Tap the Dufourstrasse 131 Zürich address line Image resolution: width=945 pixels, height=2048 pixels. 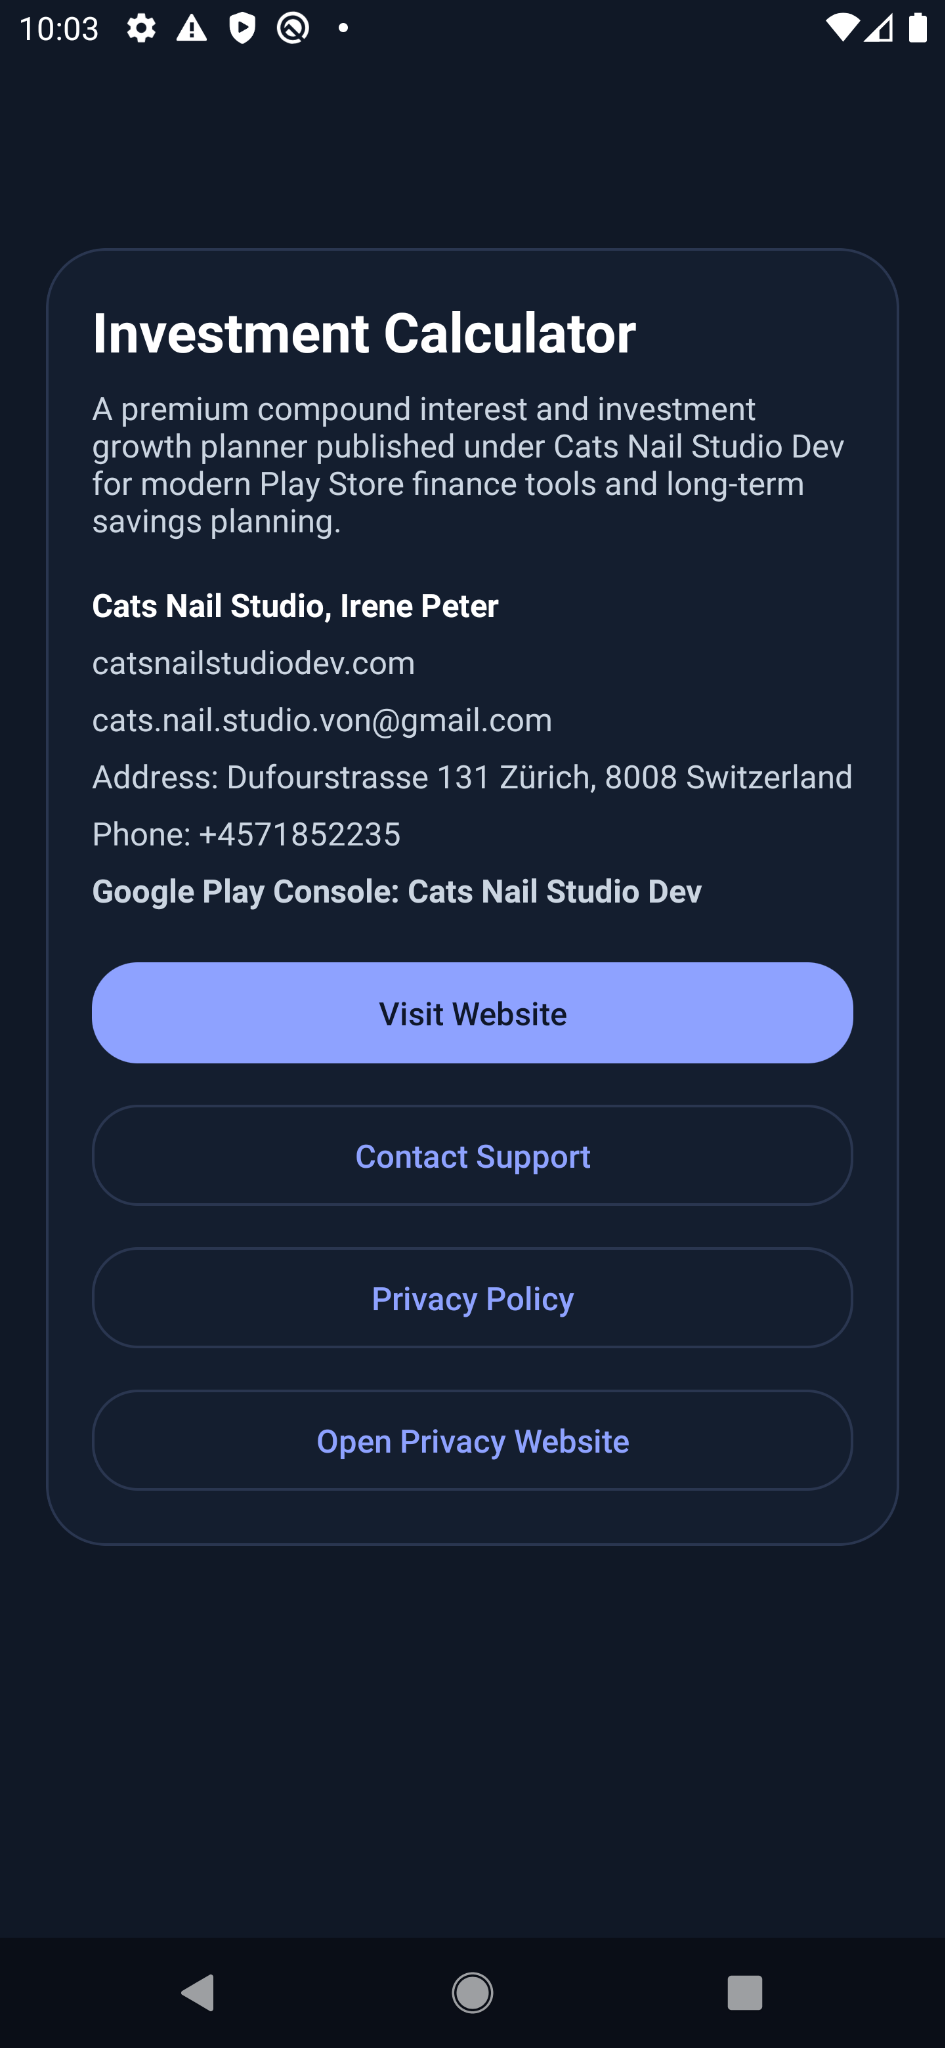click(472, 777)
